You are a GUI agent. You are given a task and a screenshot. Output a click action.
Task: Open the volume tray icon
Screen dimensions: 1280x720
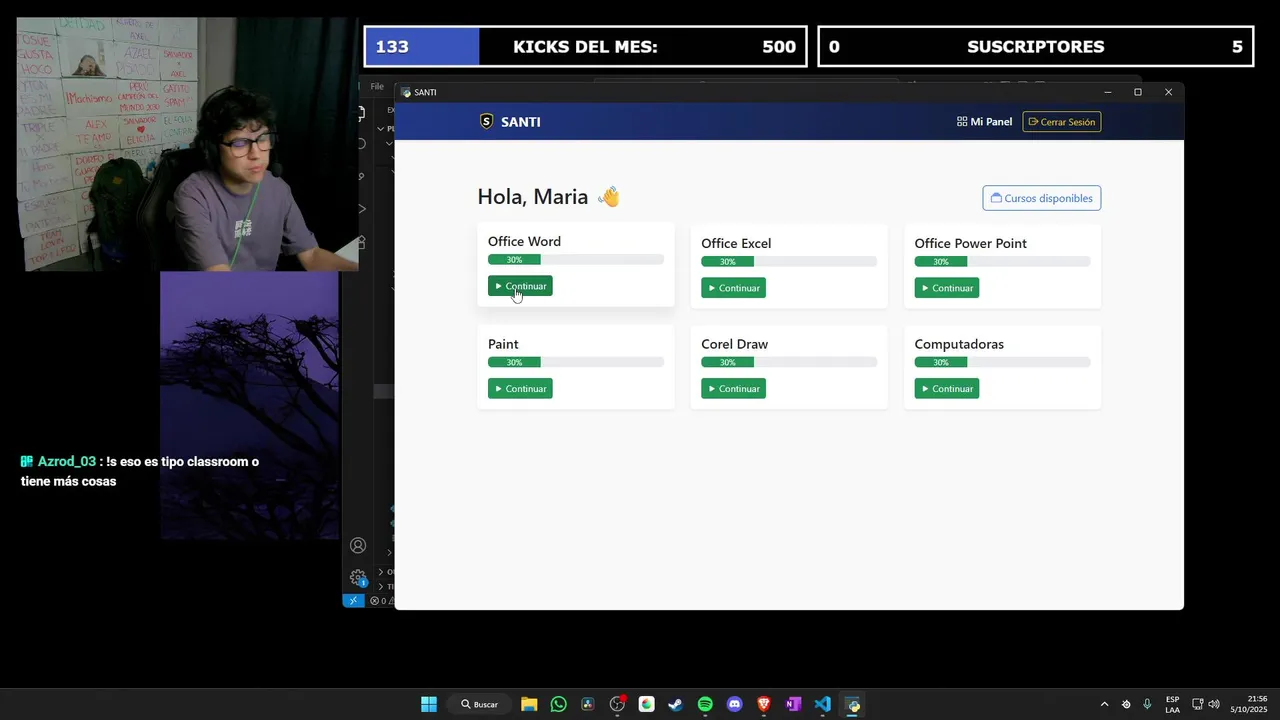1214,704
